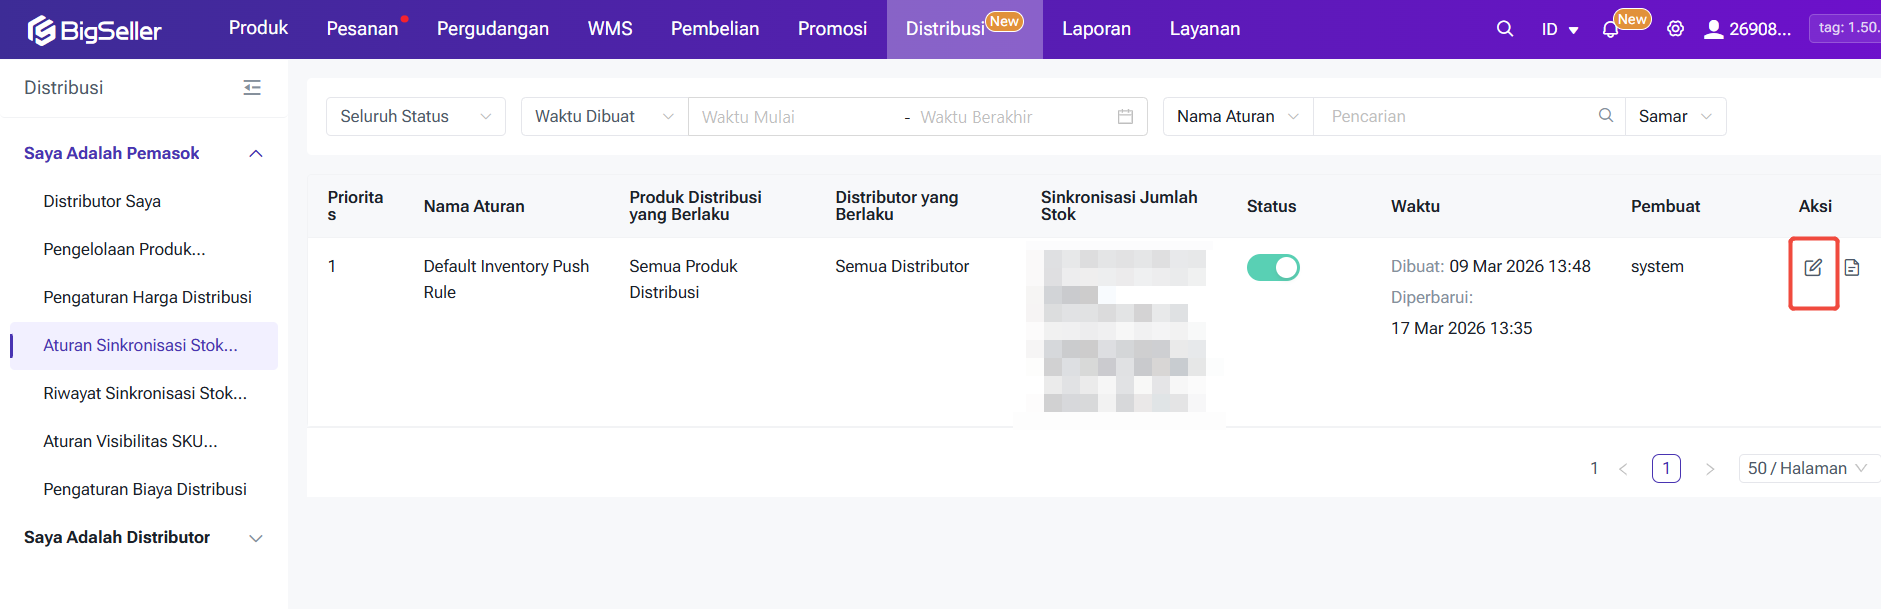
Task: Click the search magnifier in top bar
Action: pyautogui.click(x=1504, y=29)
